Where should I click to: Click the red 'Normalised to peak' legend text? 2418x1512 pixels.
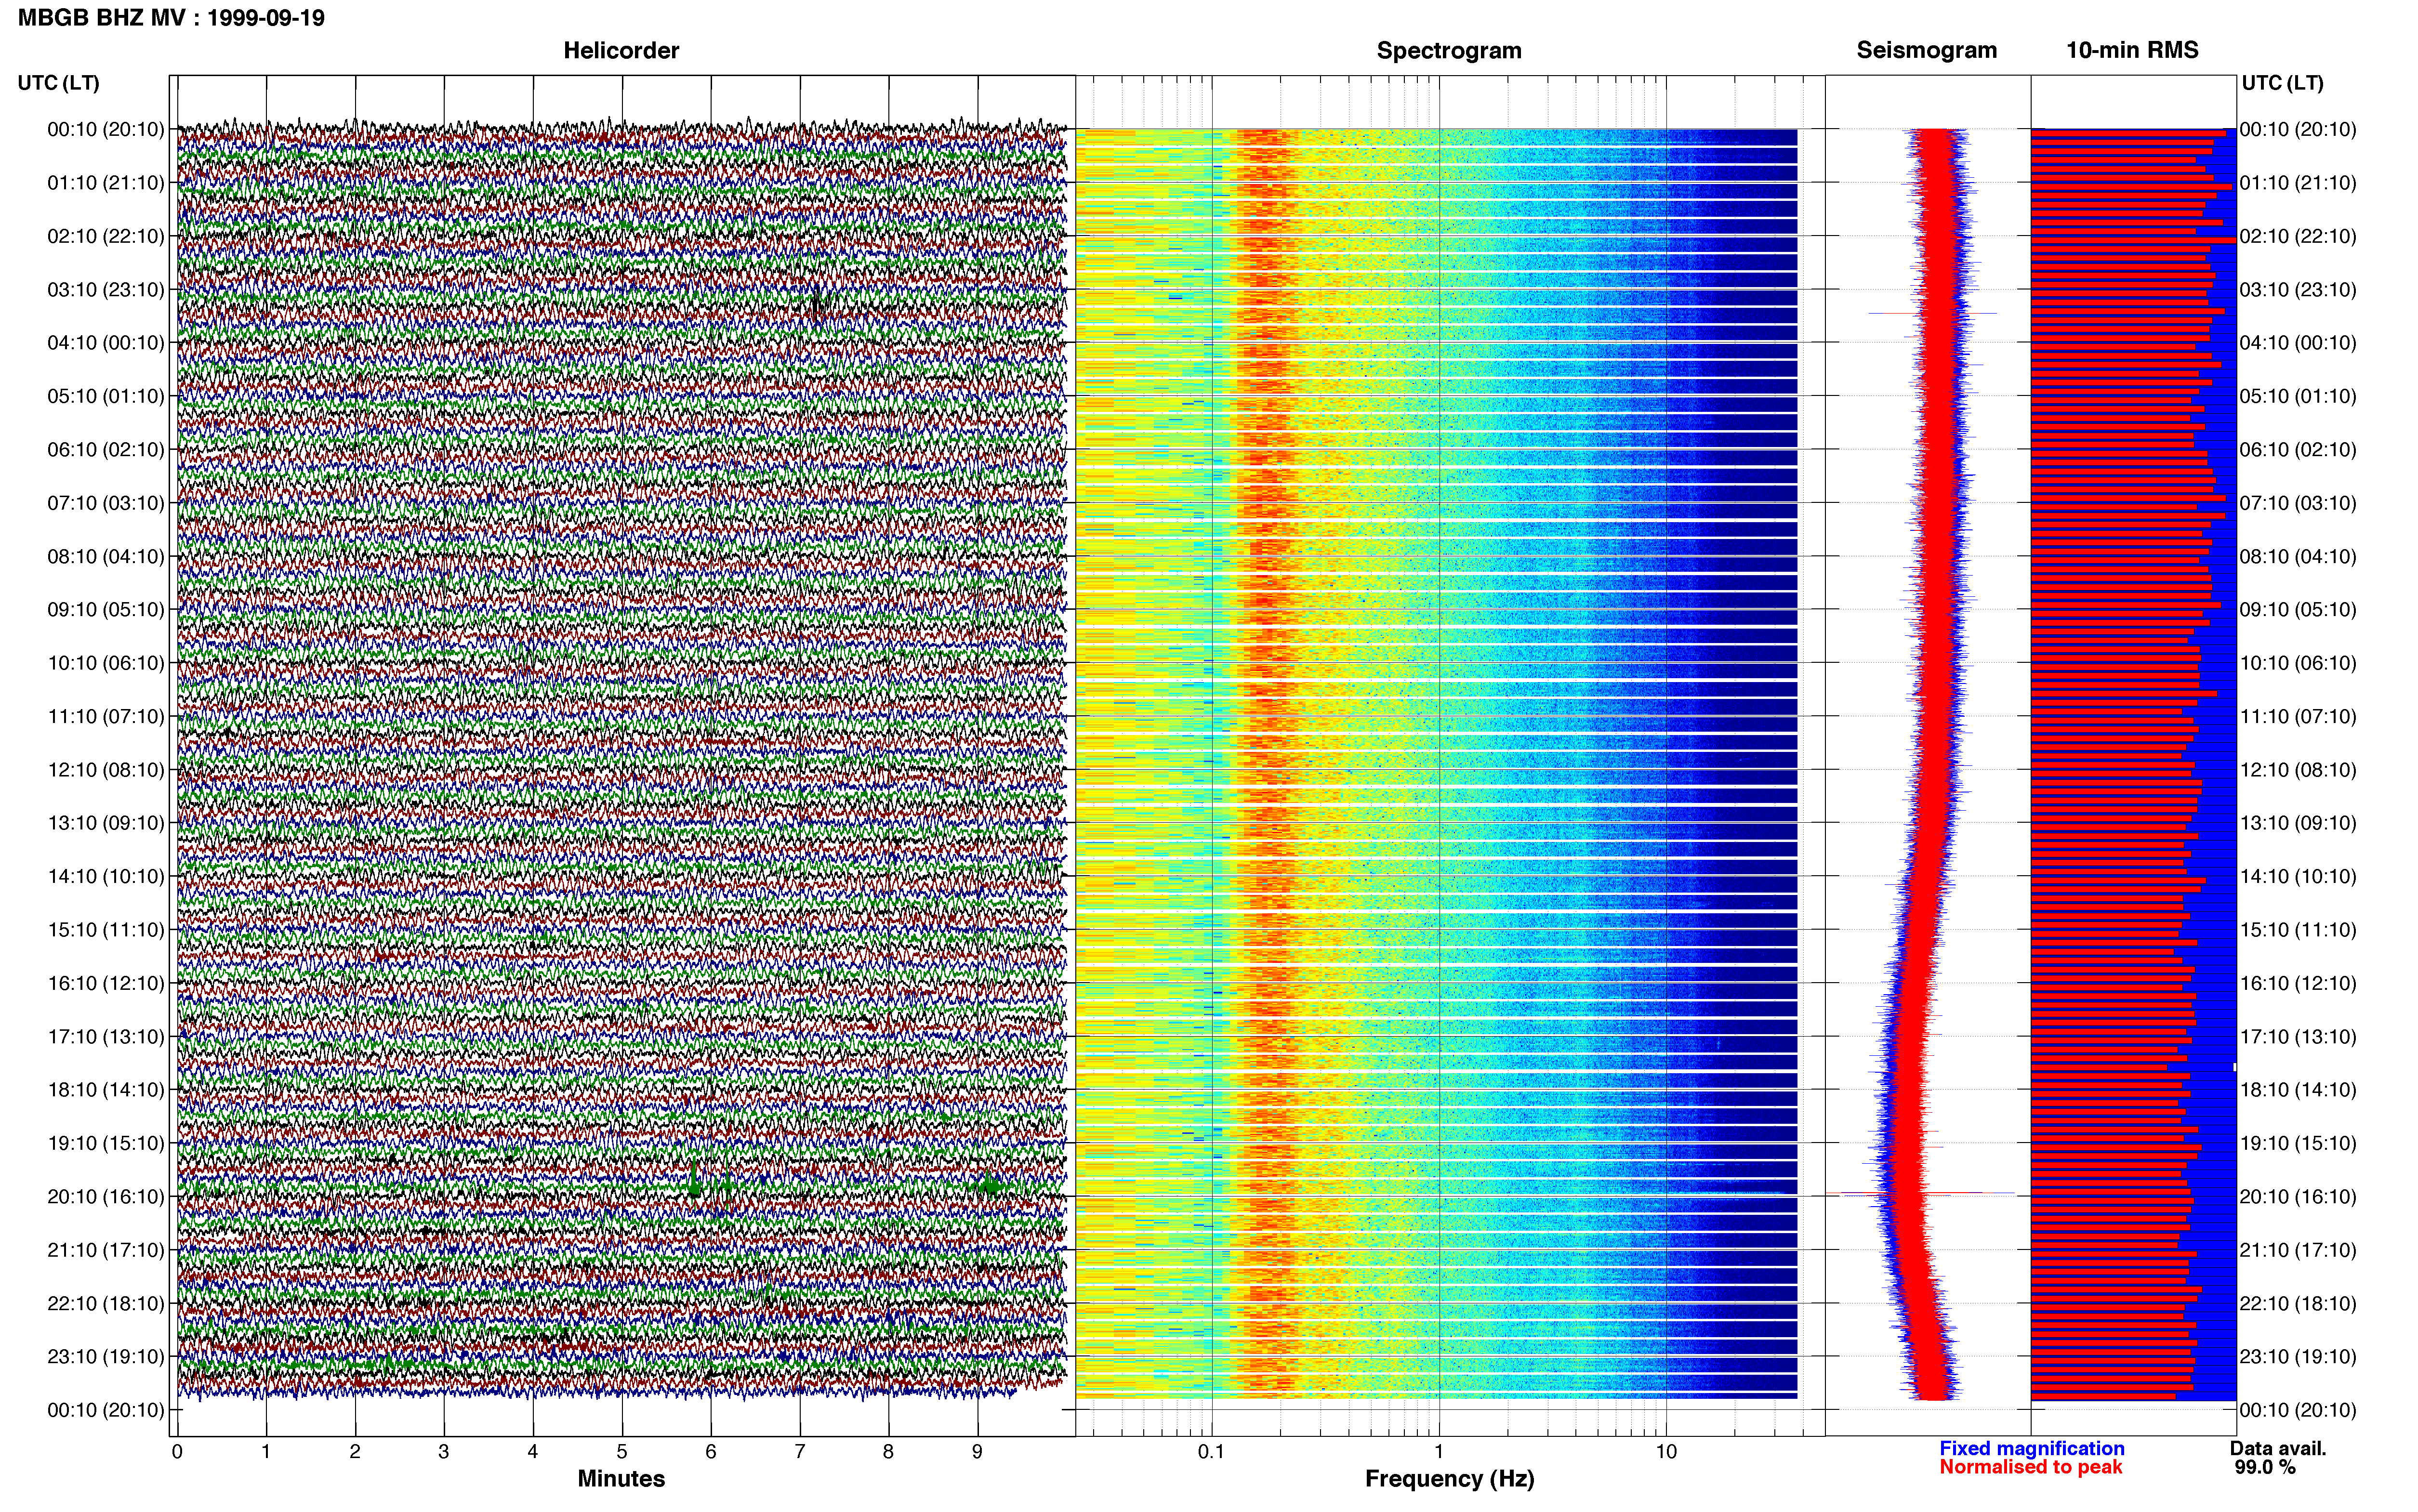[x=2031, y=1467]
